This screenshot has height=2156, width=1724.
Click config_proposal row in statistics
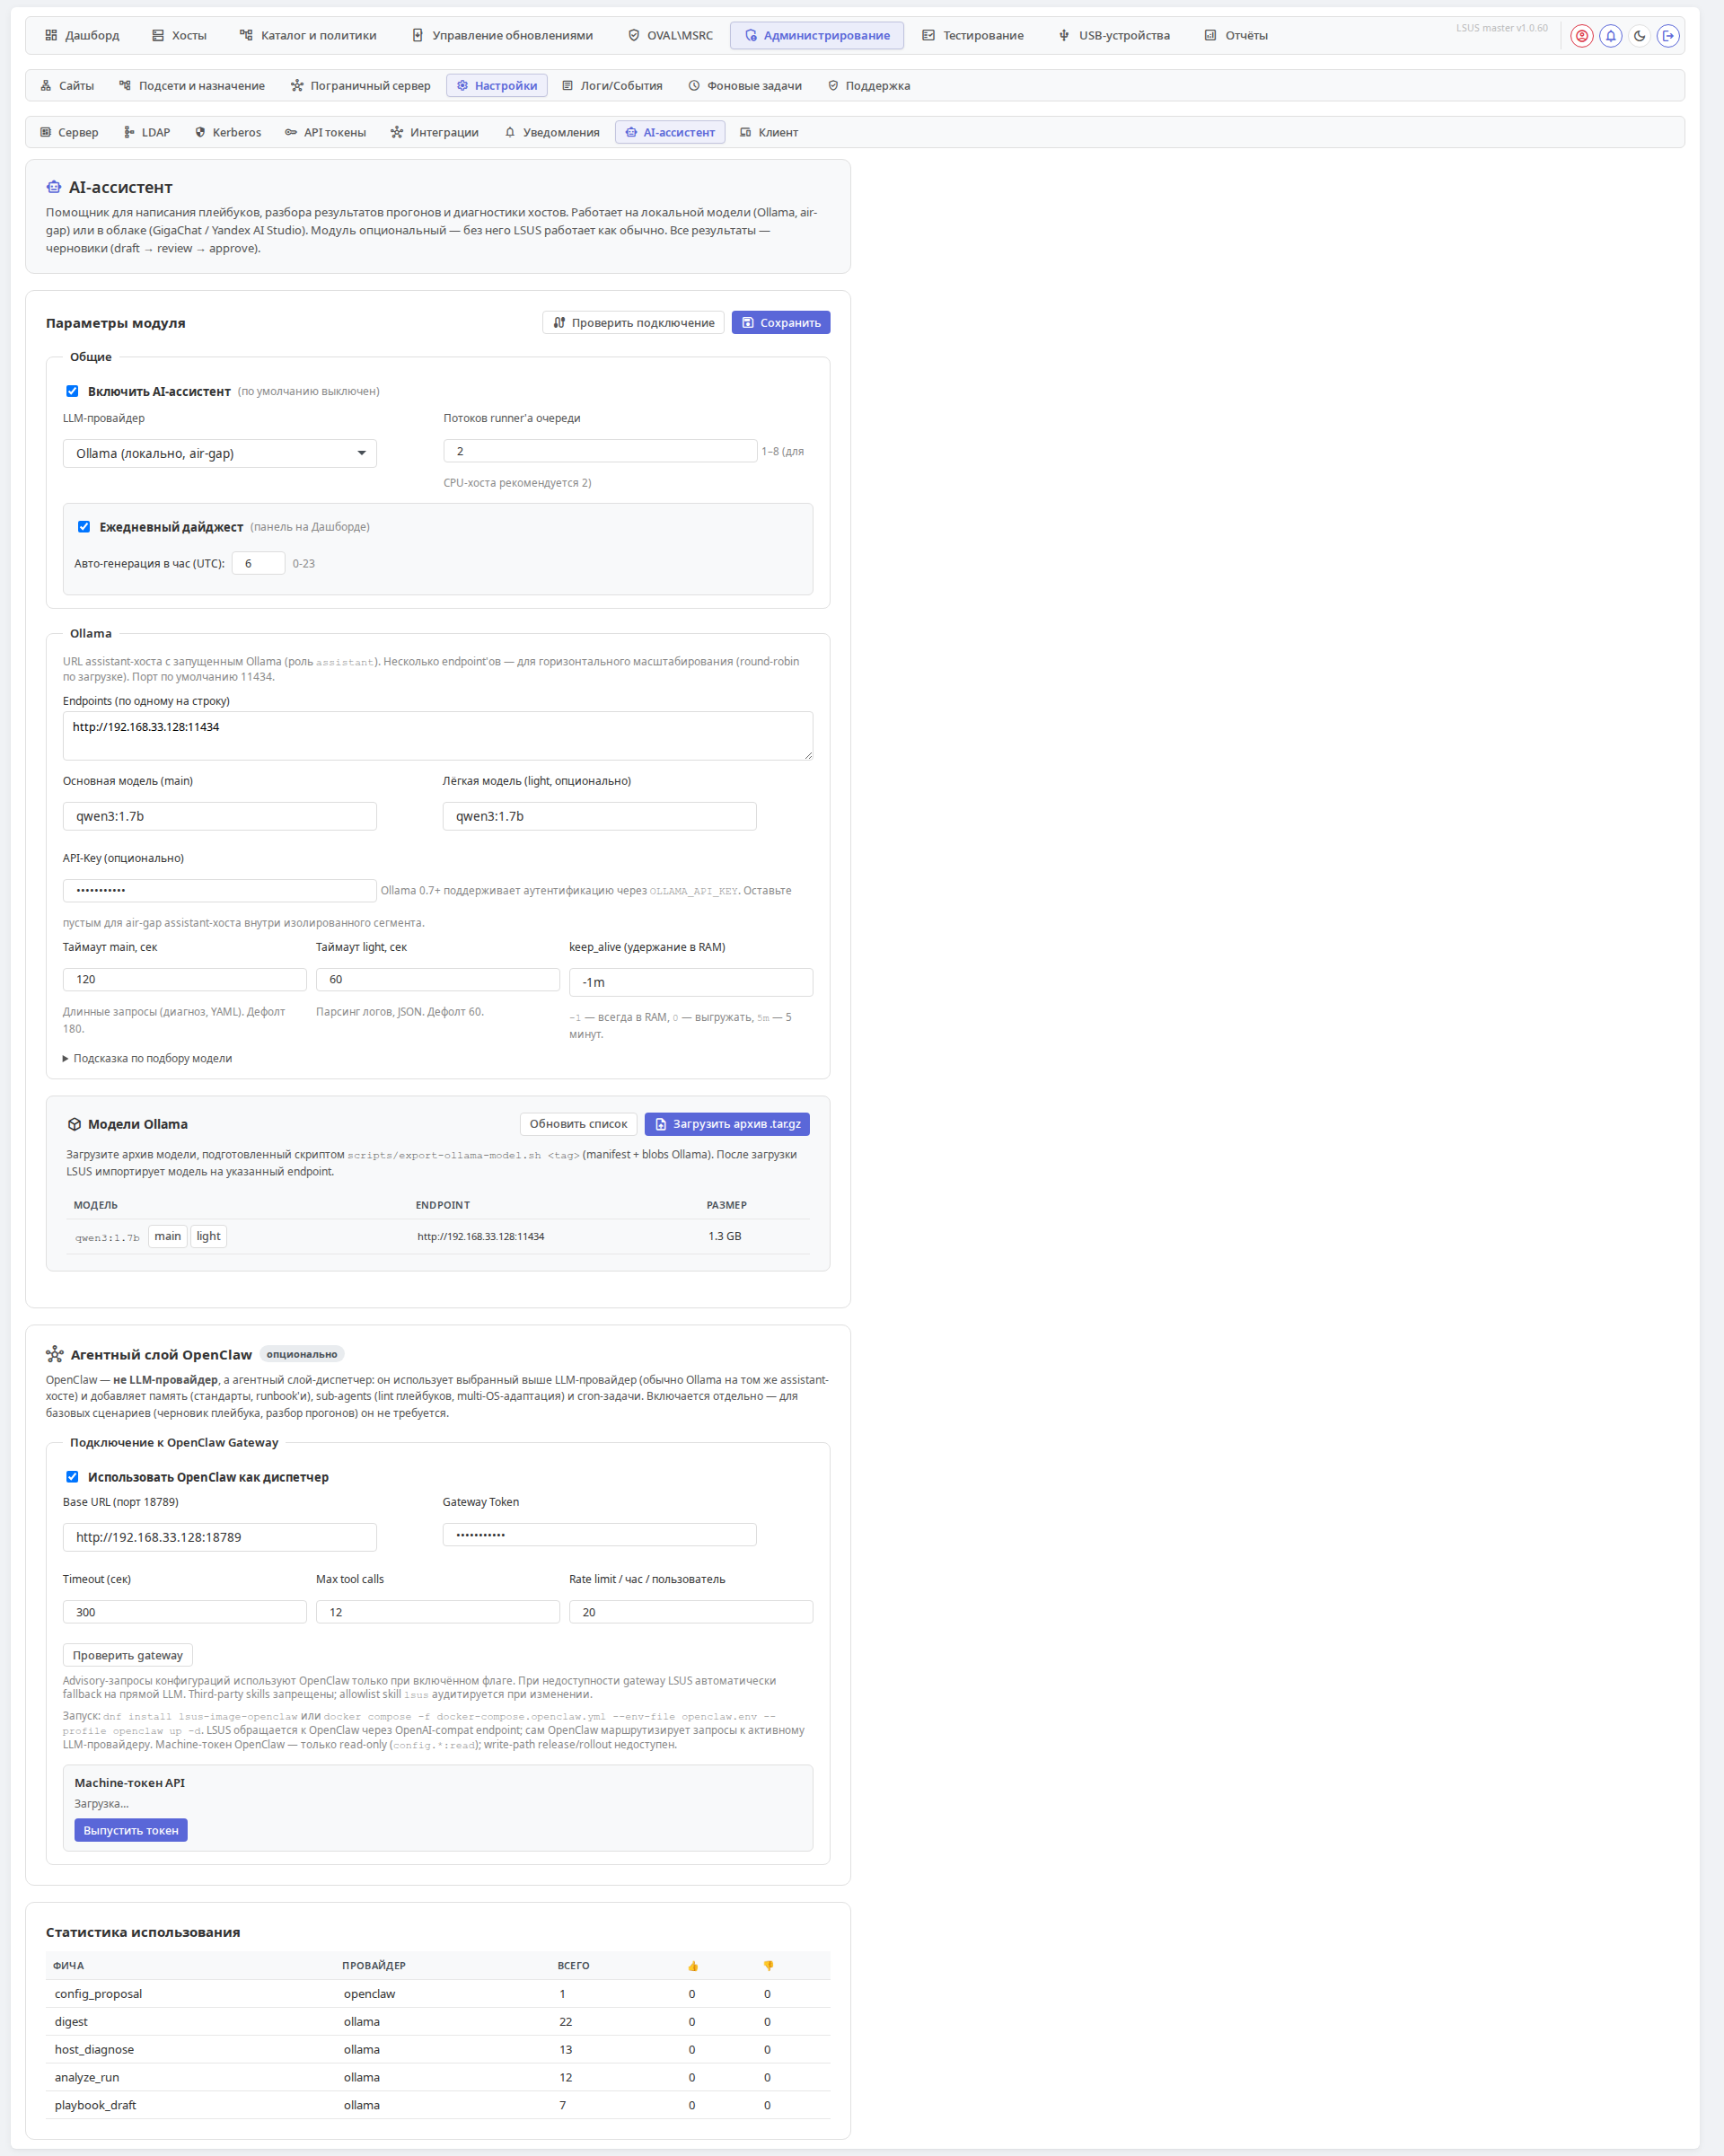438,1994
